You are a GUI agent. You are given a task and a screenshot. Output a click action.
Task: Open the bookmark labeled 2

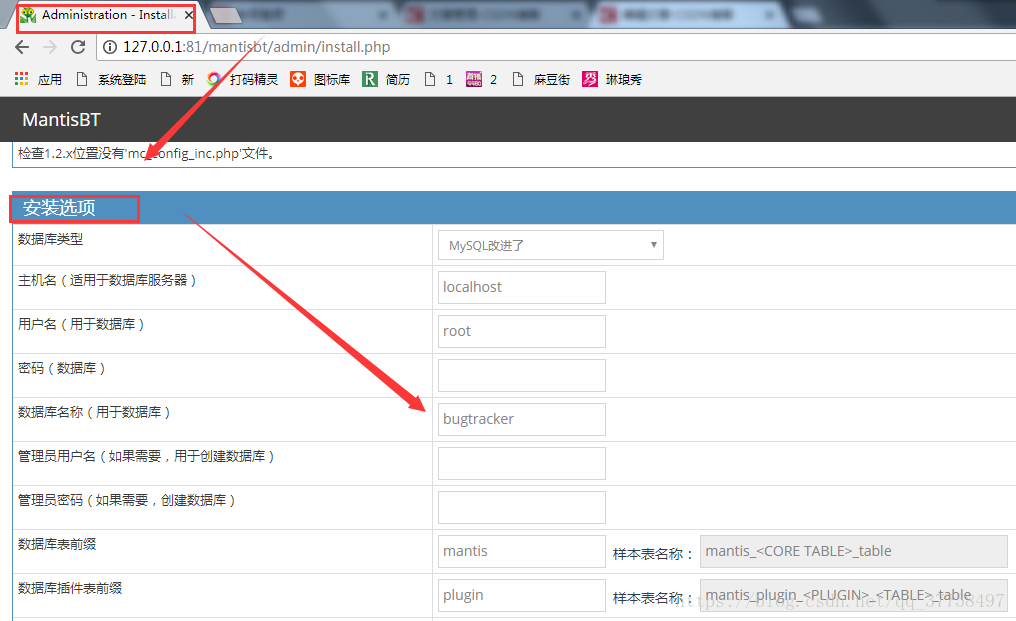click(481, 79)
